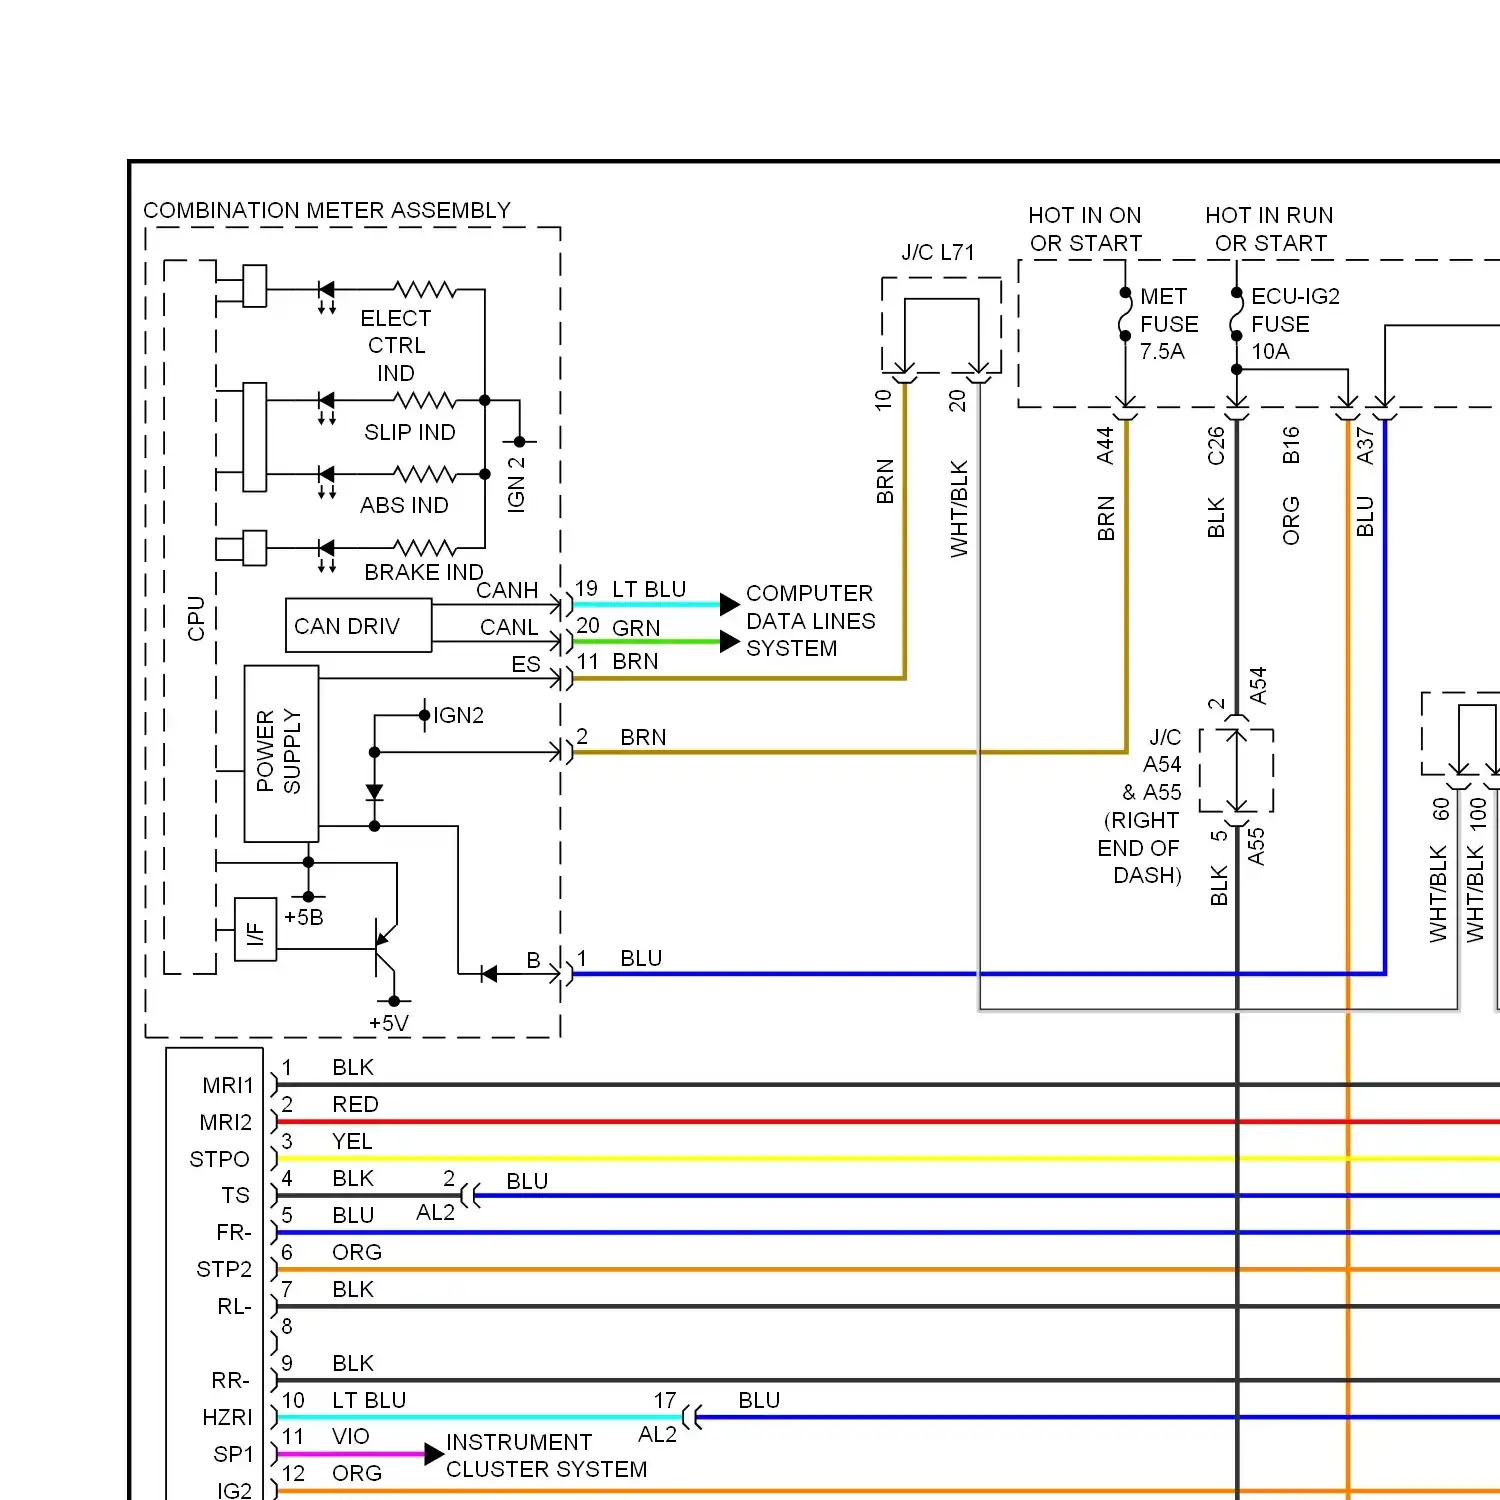Click the CANL terminal label

tap(509, 627)
